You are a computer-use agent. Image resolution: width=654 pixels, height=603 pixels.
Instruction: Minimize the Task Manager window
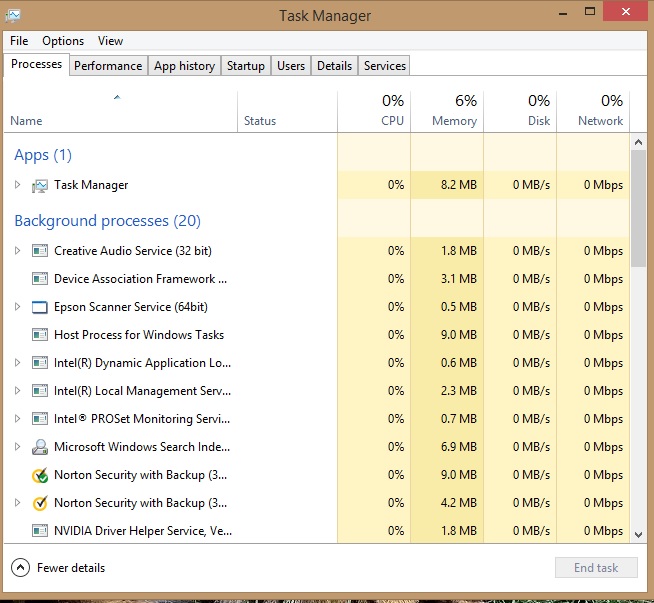point(563,13)
